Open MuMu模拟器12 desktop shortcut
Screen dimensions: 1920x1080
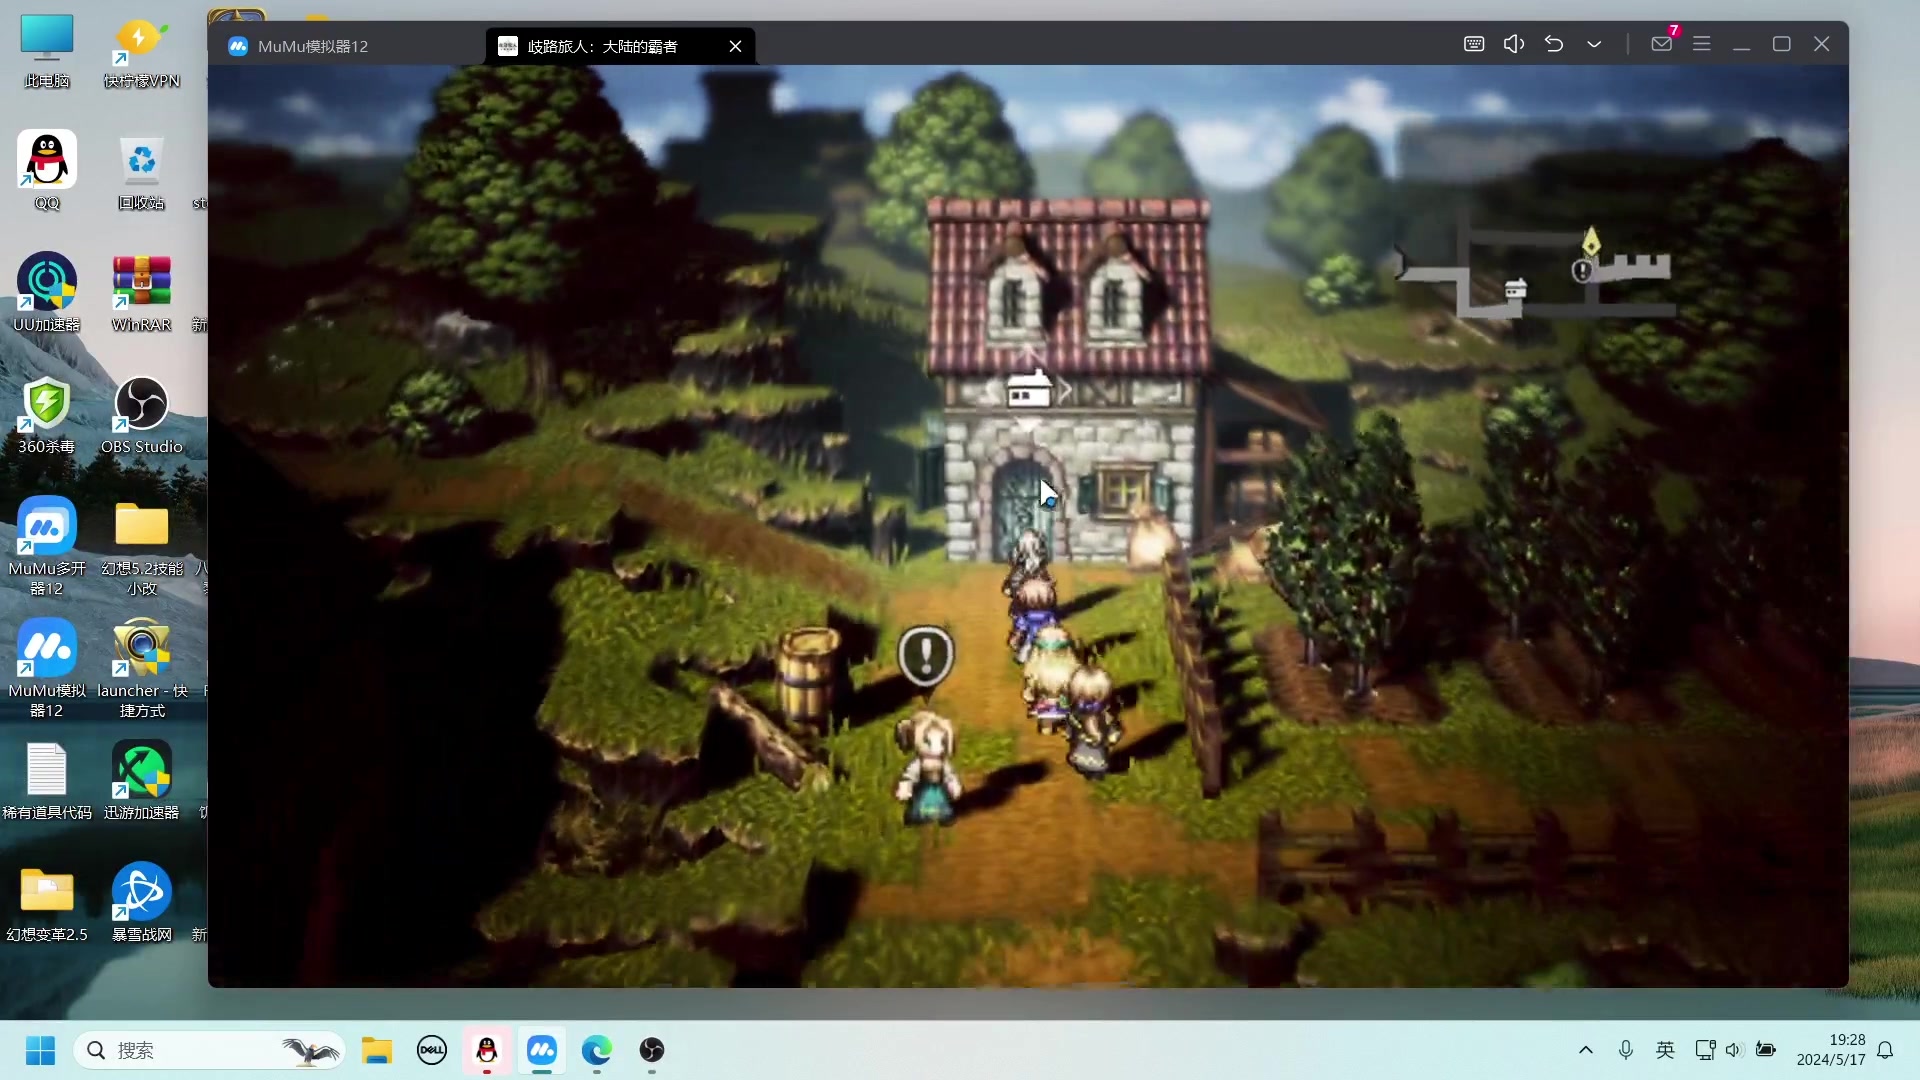[x=47, y=669]
